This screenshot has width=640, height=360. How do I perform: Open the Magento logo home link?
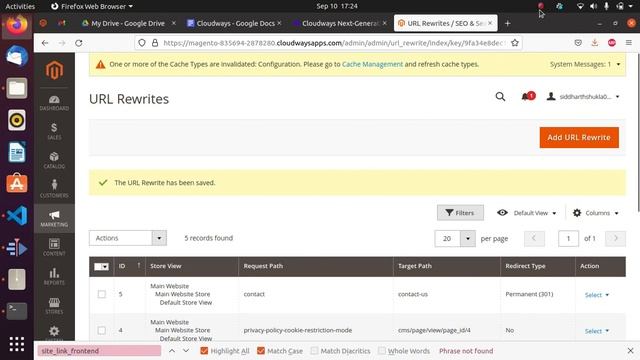(x=54, y=70)
